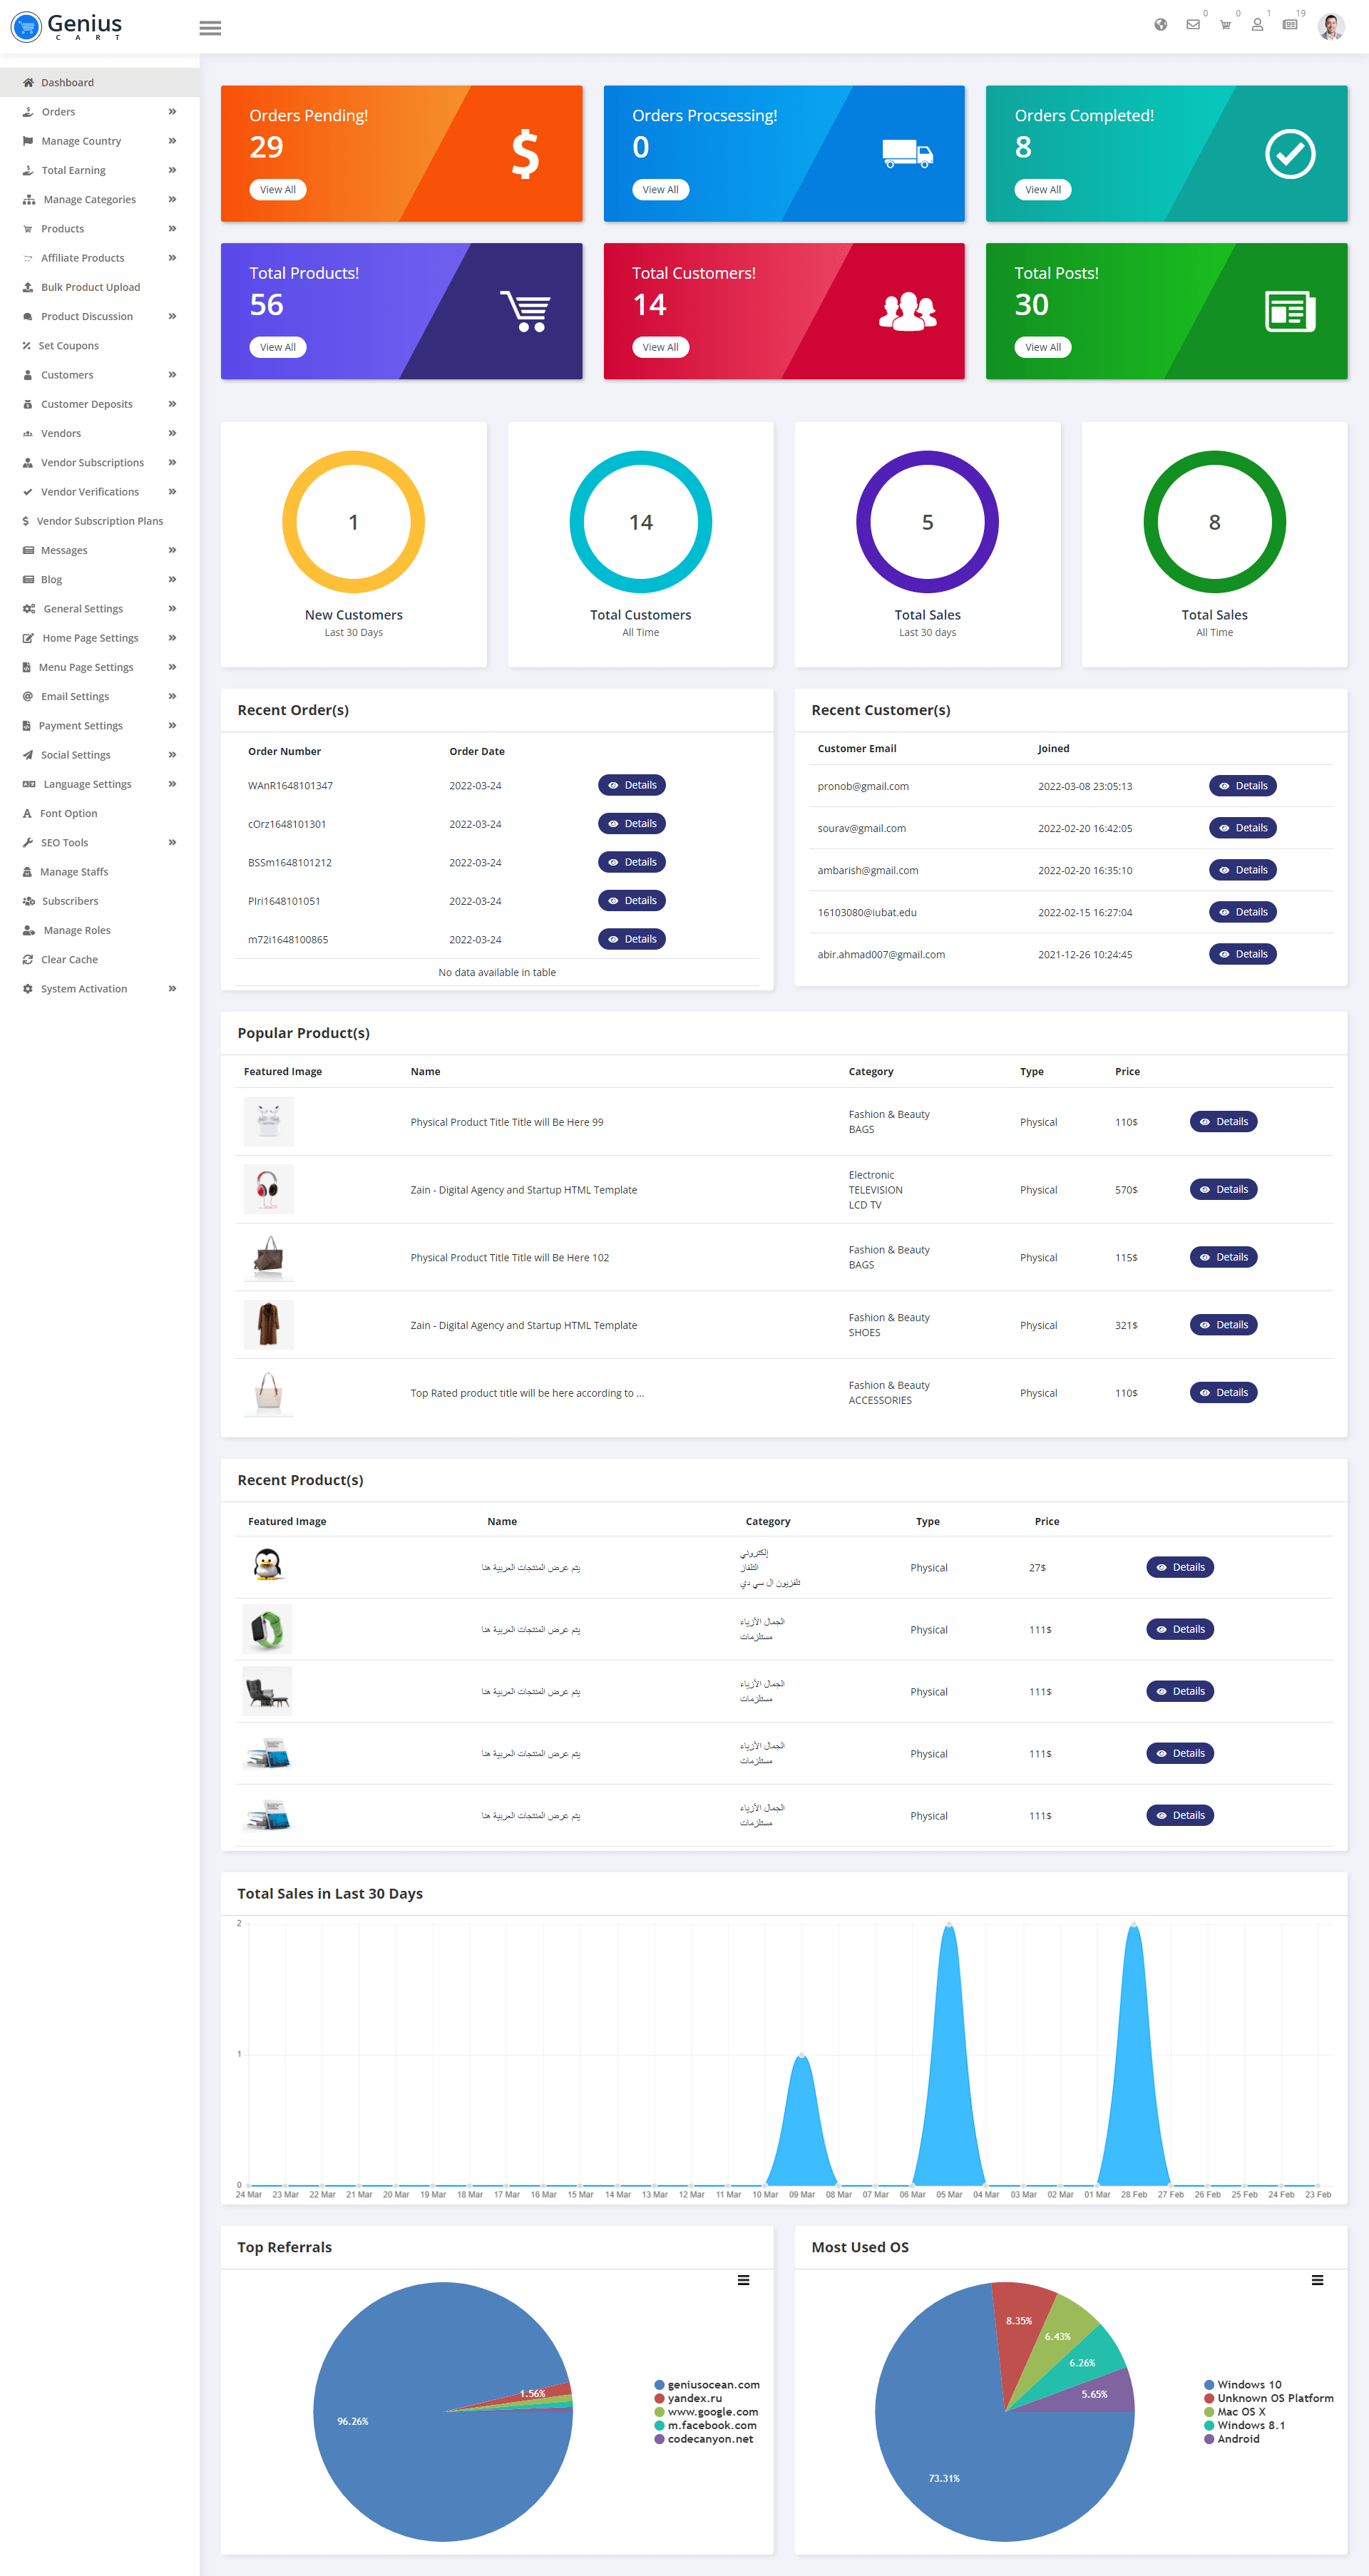
Task: Click the cart orders notification icon
Action: point(1225,25)
